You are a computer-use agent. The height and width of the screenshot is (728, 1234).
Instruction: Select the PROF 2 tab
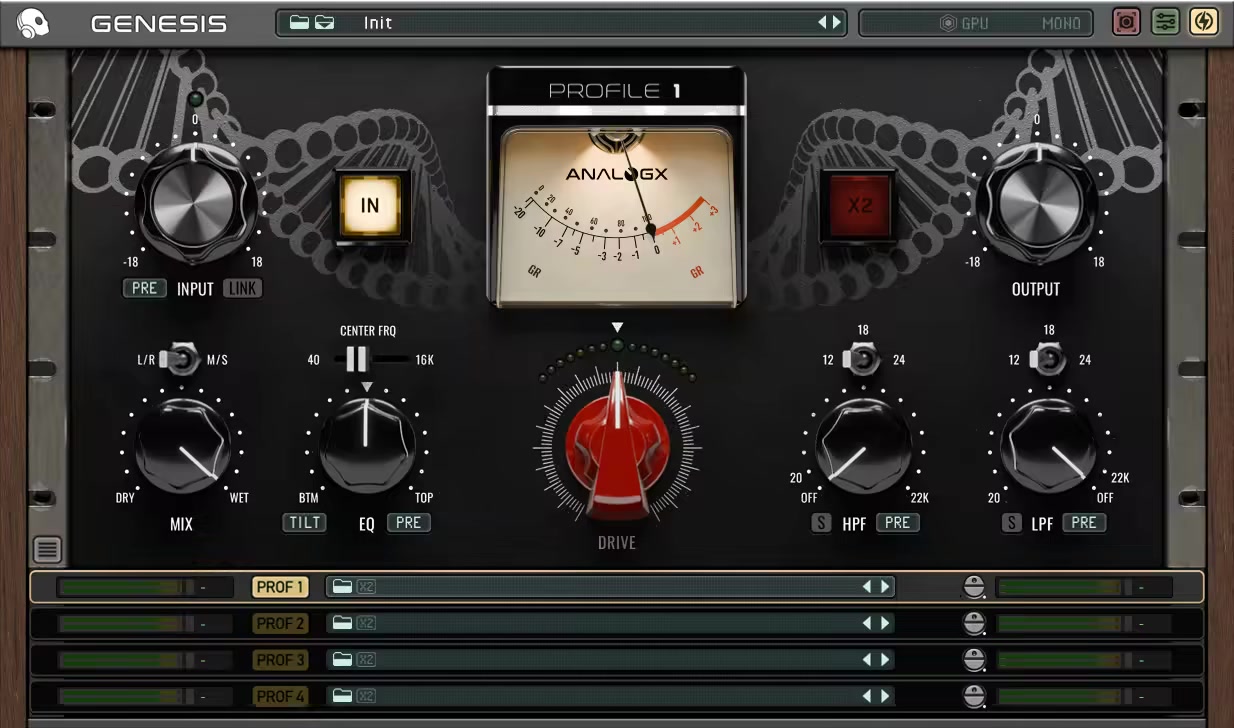(x=280, y=624)
